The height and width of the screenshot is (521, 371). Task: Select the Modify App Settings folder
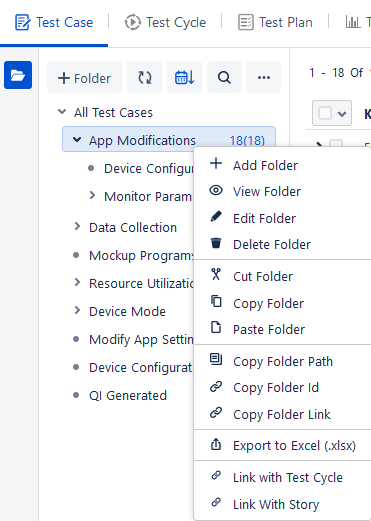coord(141,340)
